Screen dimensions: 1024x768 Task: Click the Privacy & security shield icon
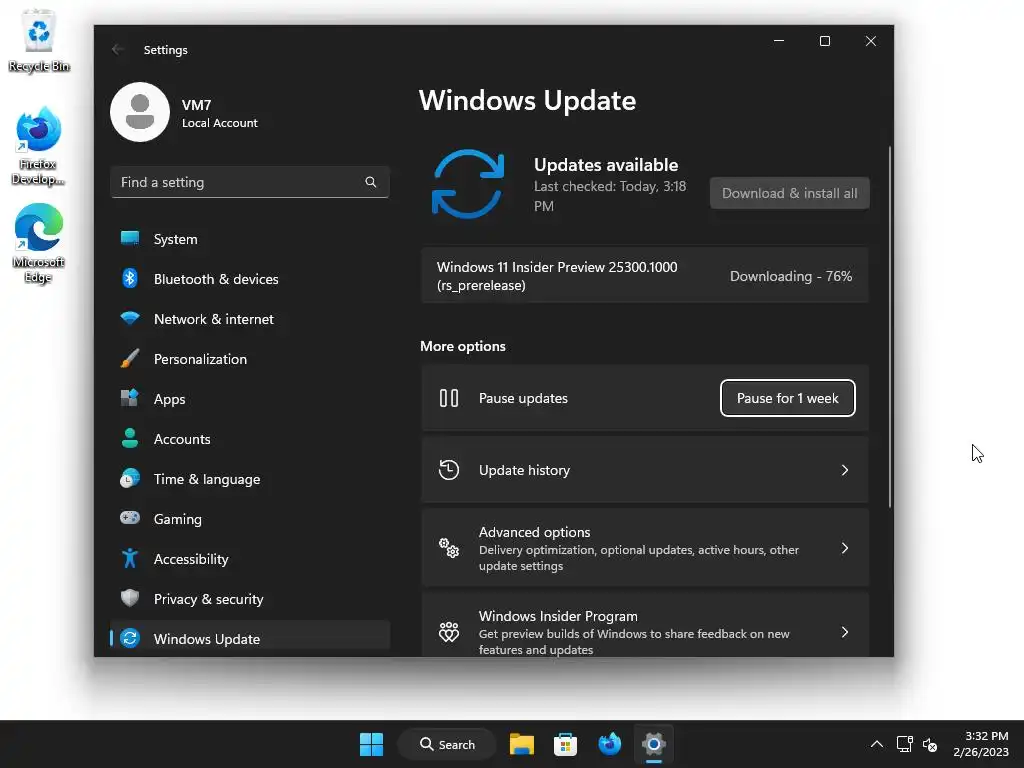coord(130,598)
